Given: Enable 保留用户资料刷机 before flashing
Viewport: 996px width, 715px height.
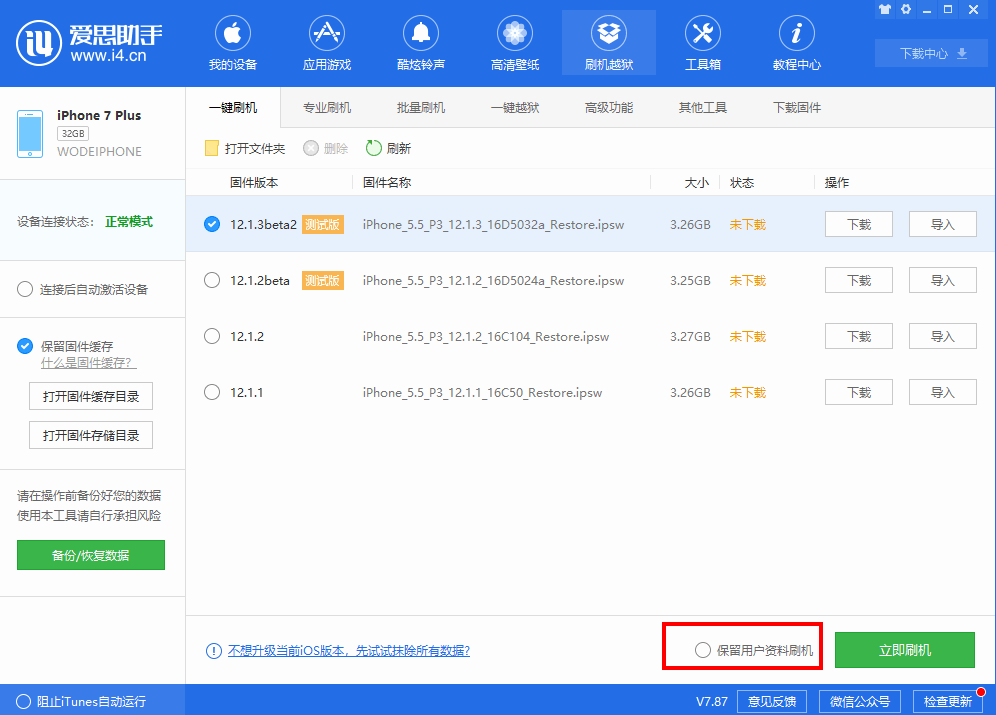Looking at the screenshot, I should tap(703, 648).
